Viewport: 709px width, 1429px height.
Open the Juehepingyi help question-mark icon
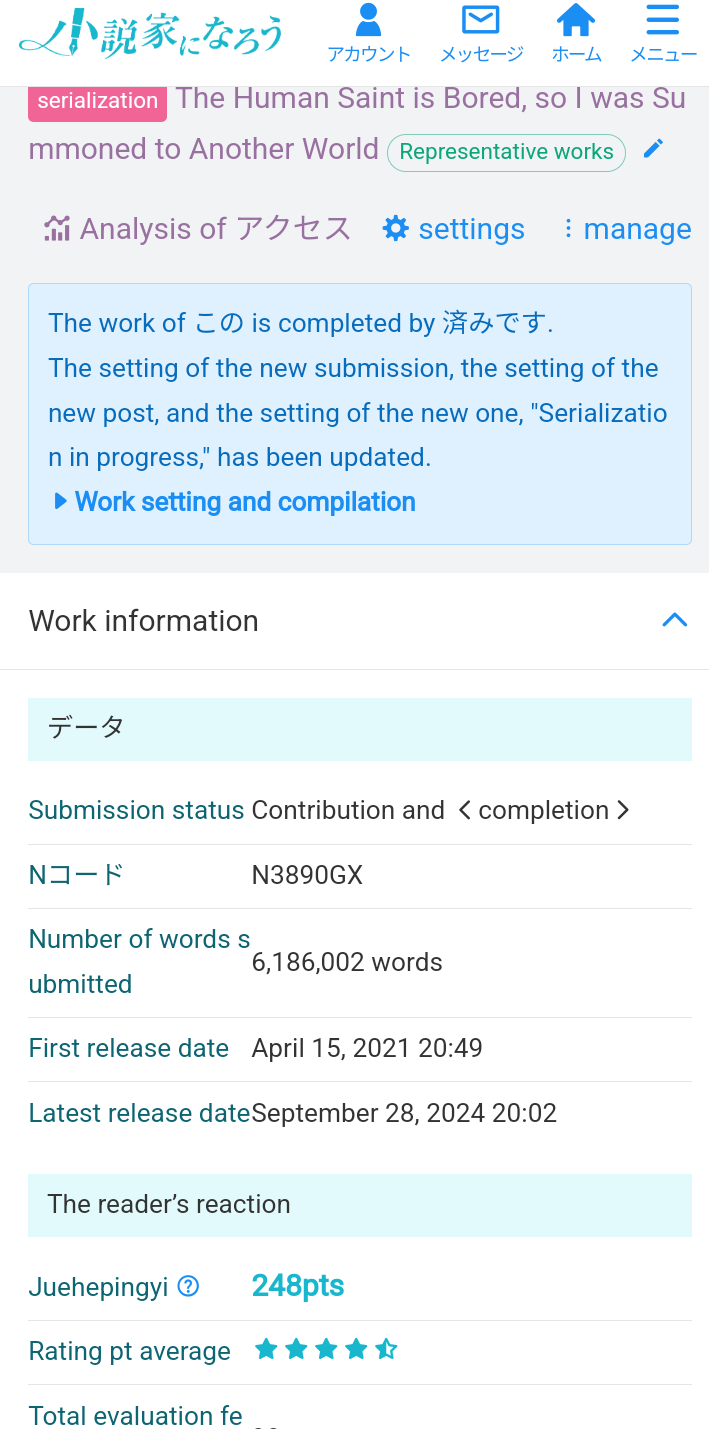point(187,1286)
